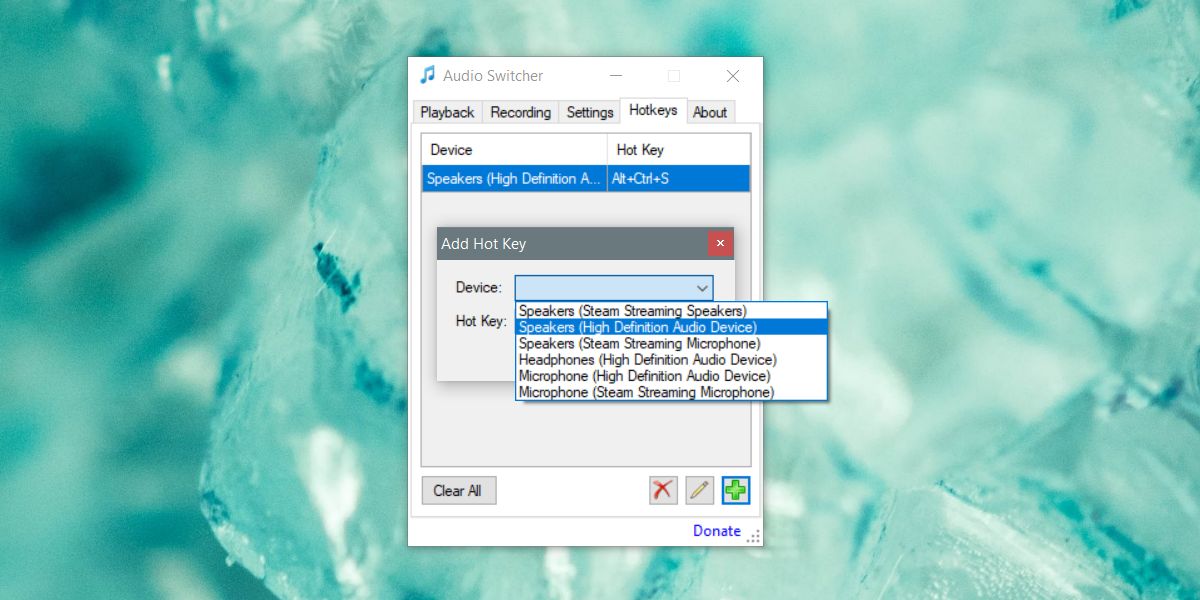Select the Hotkeys tab
Viewport: 1200px width, 600px height.
(x=653, y=111)
